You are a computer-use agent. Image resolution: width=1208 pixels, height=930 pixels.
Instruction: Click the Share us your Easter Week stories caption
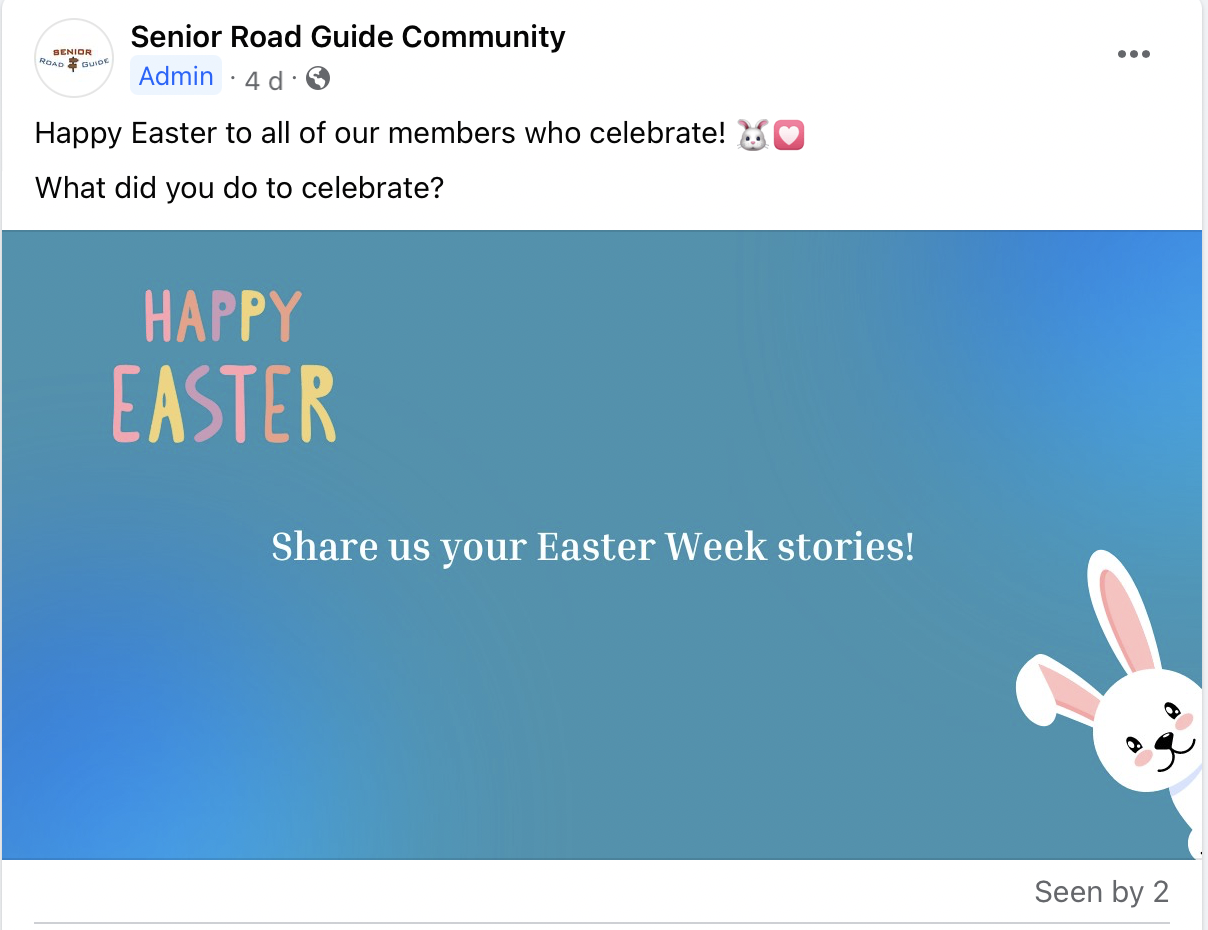[593, 547]
